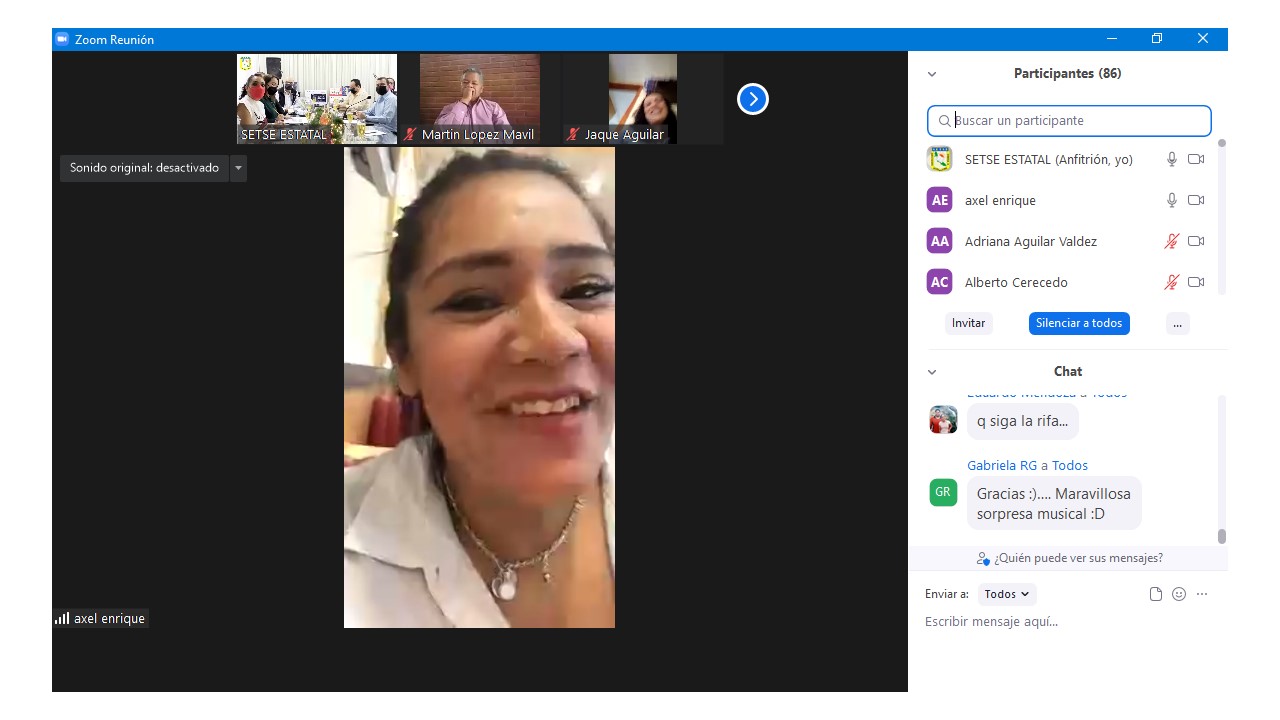Click AA avatar for Adriana Aguilar Valdez
The image size is (1280, 720).
[x=939, y=241]
